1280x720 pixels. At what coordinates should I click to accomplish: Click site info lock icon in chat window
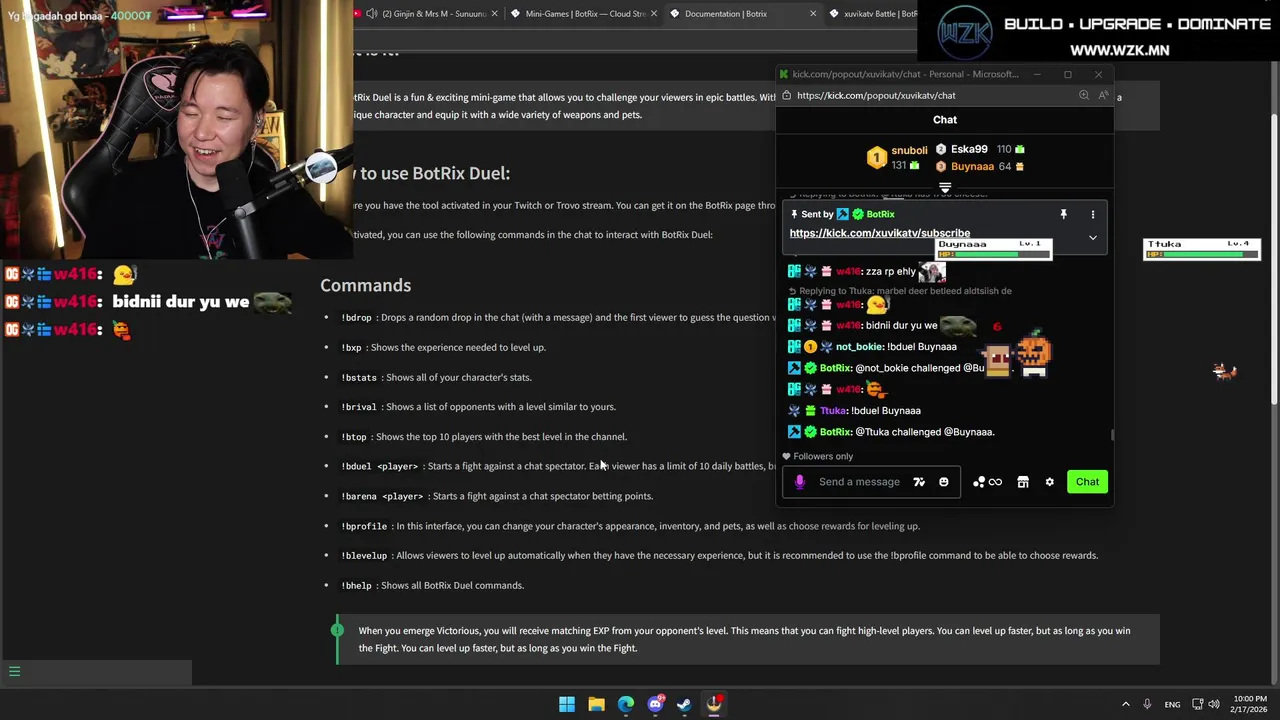coord(786,95)
